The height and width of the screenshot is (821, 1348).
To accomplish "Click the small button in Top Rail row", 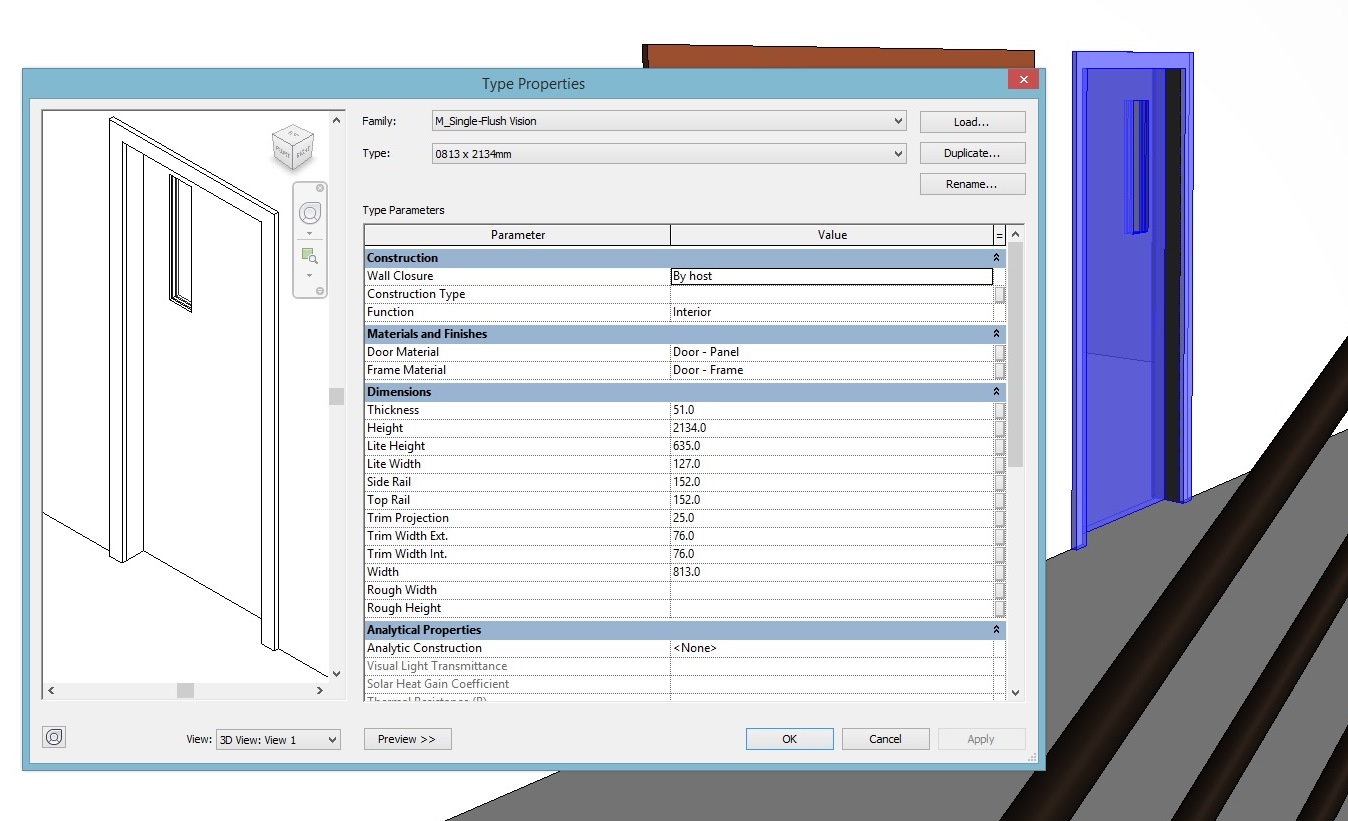I will [999, 500].
